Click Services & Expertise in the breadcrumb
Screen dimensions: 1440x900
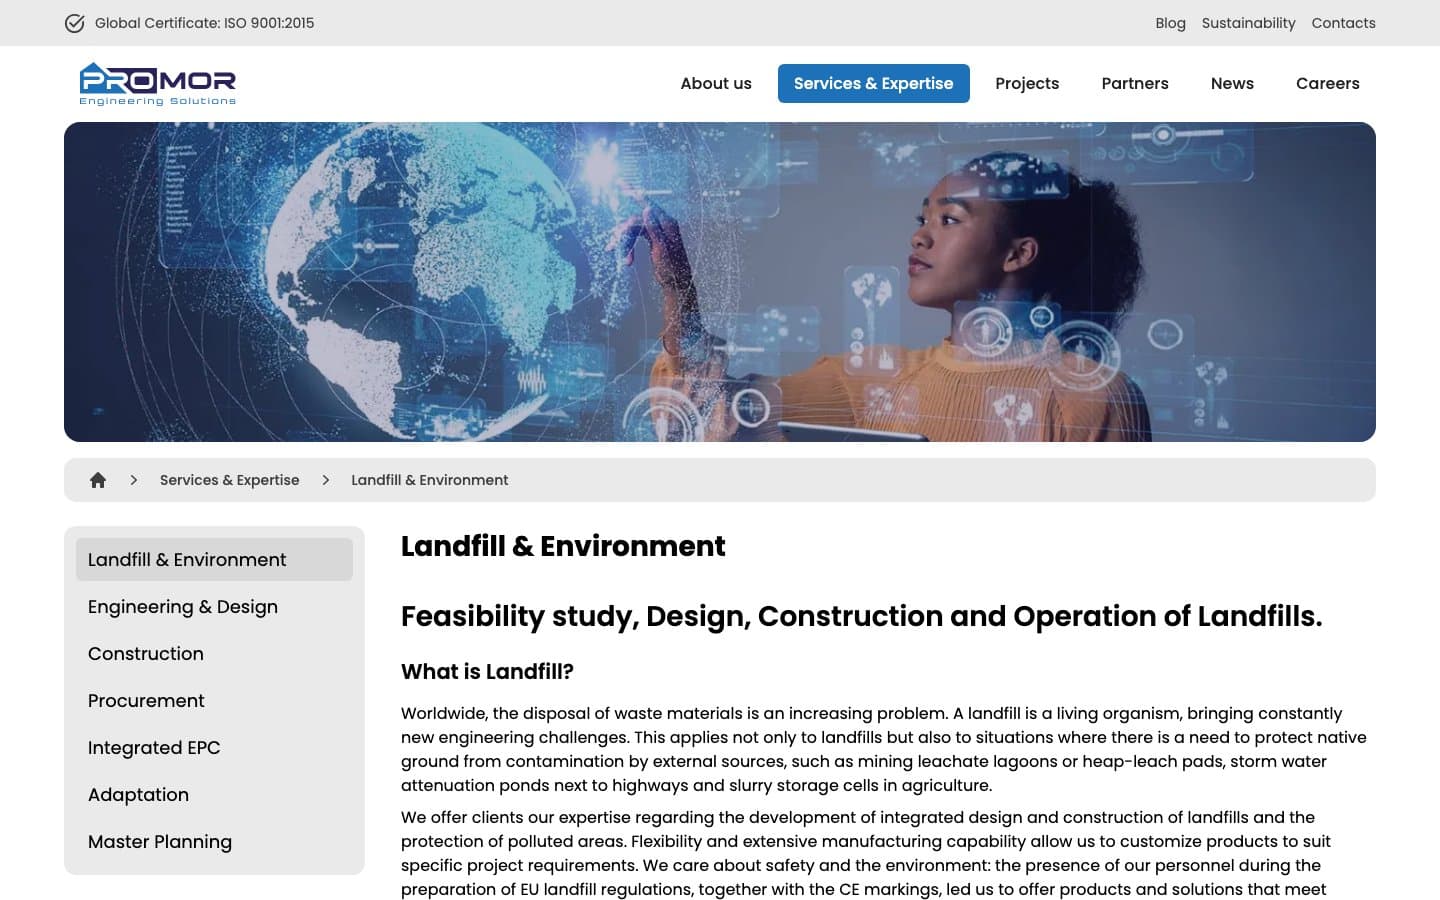click(x=230, y=480)
